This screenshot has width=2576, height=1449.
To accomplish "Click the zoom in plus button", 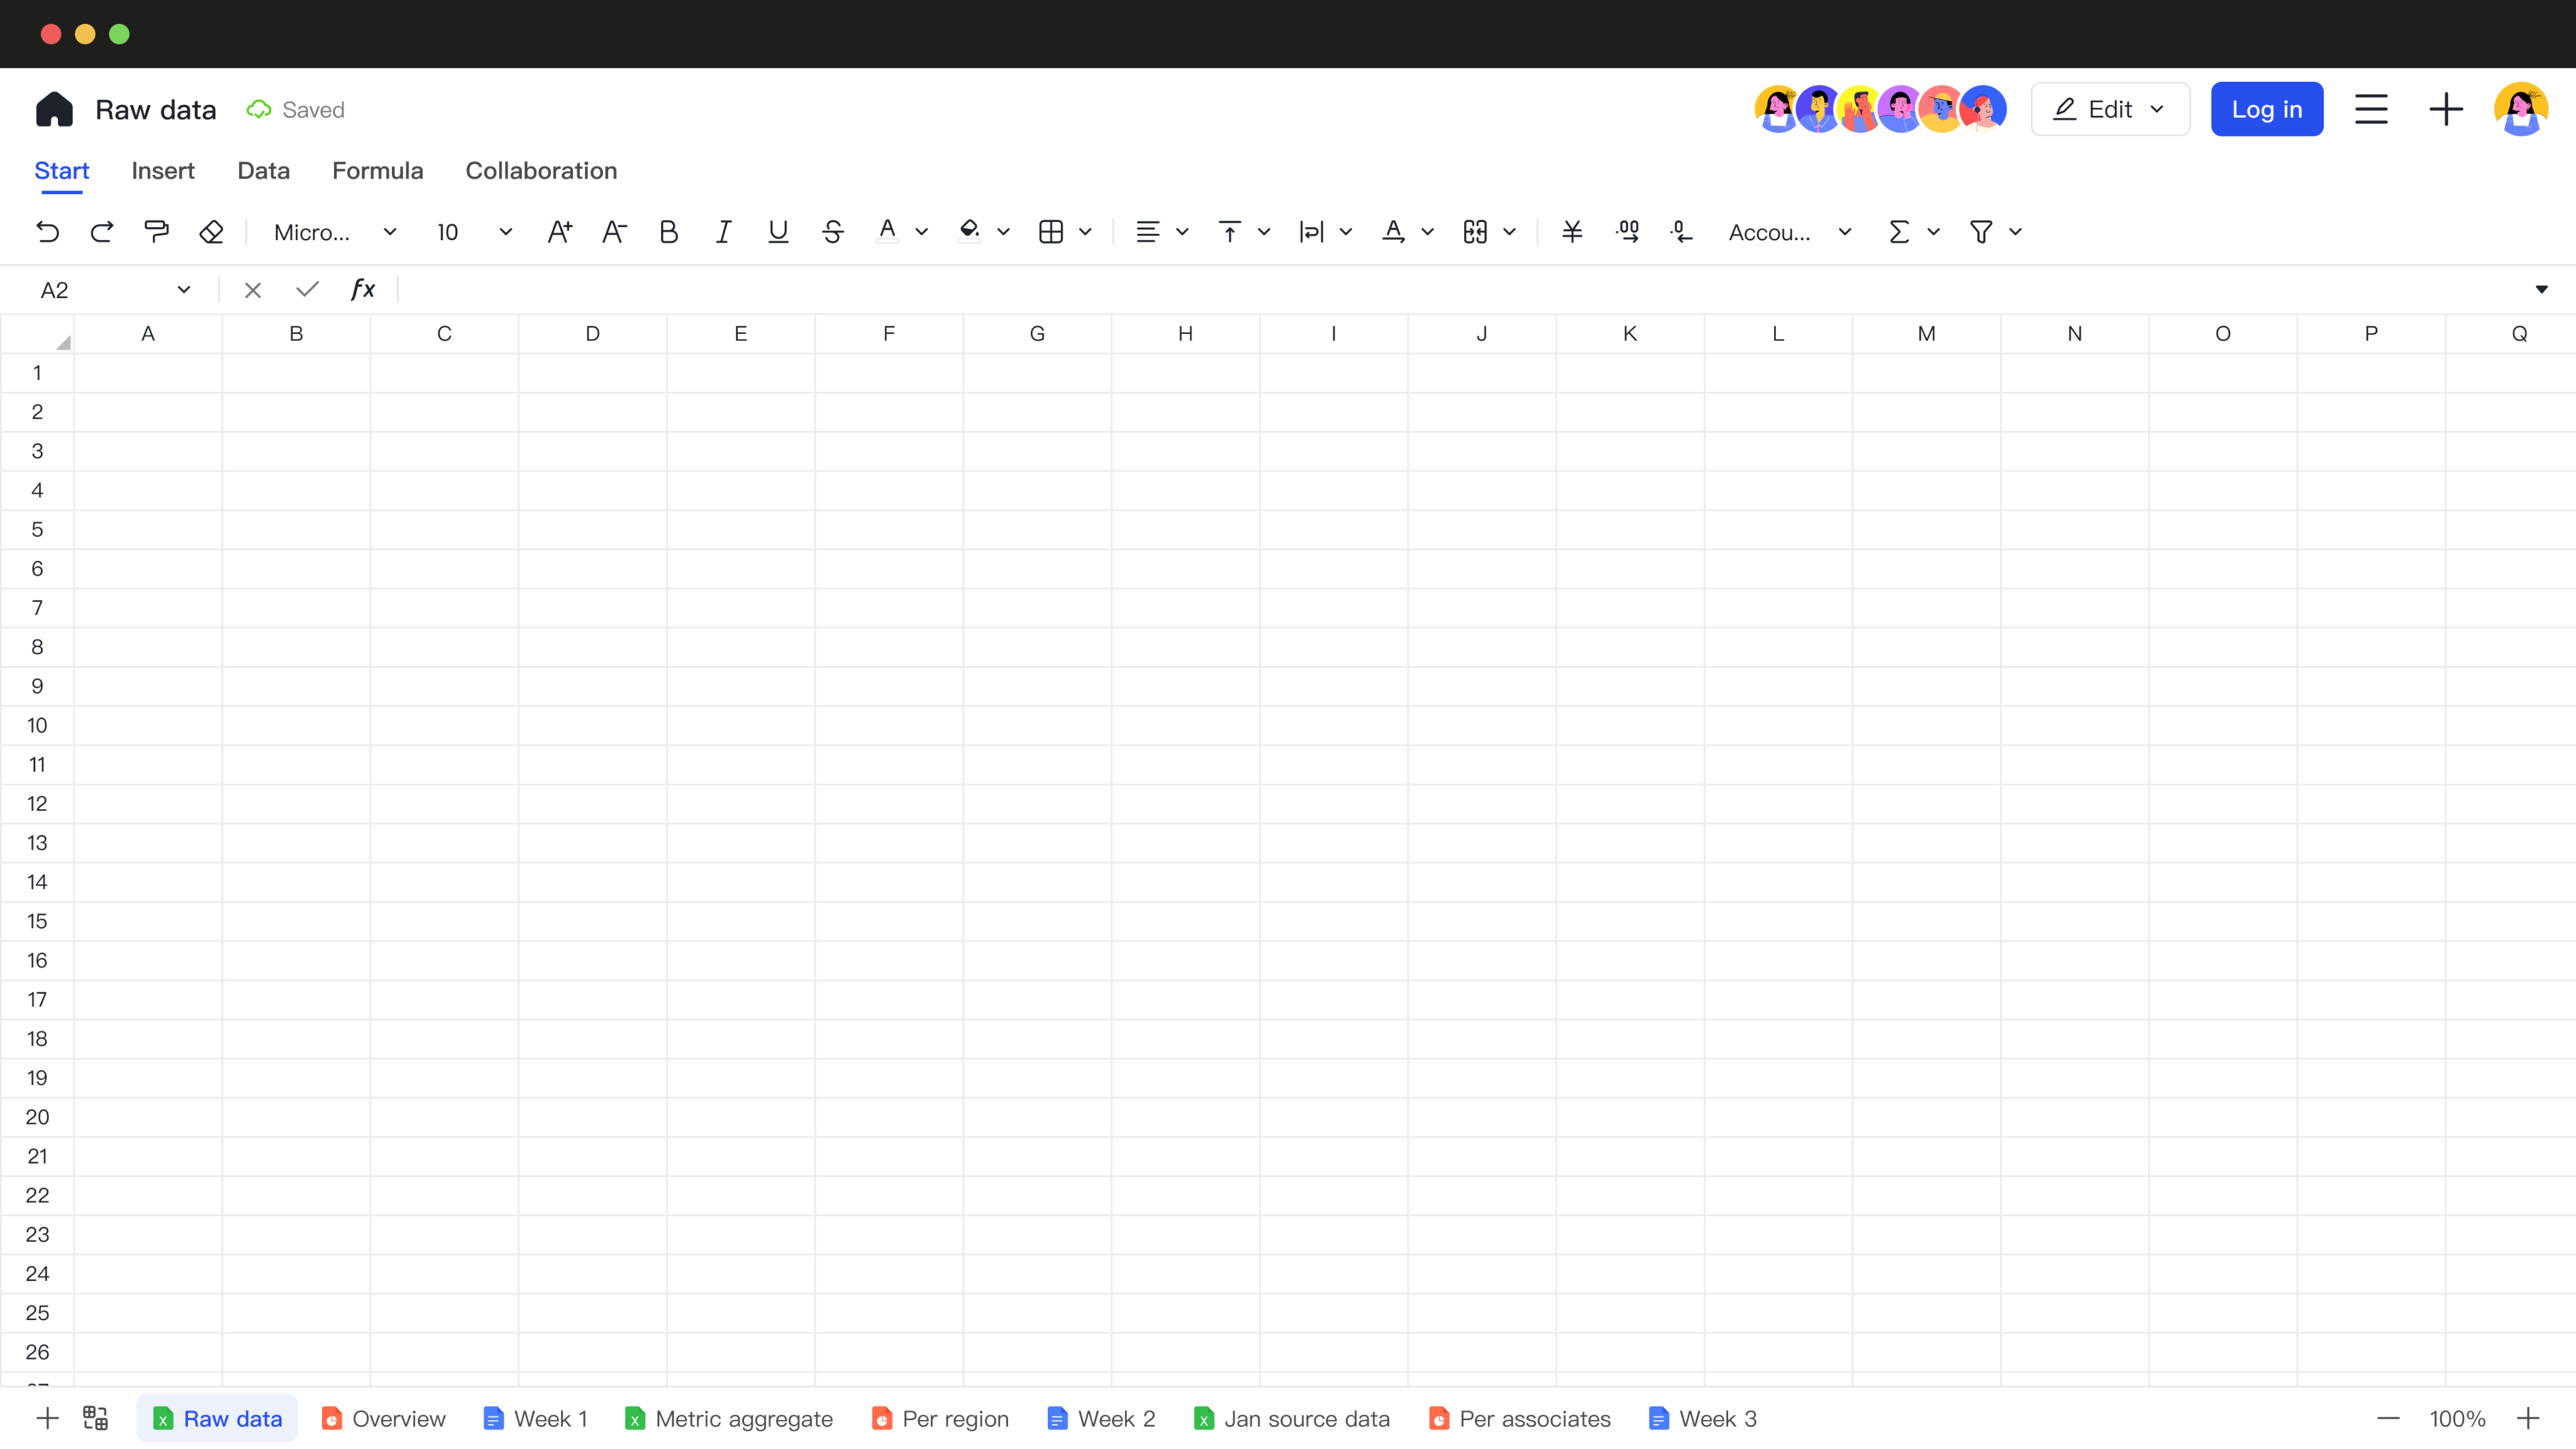I will tap(2528, 1418).
